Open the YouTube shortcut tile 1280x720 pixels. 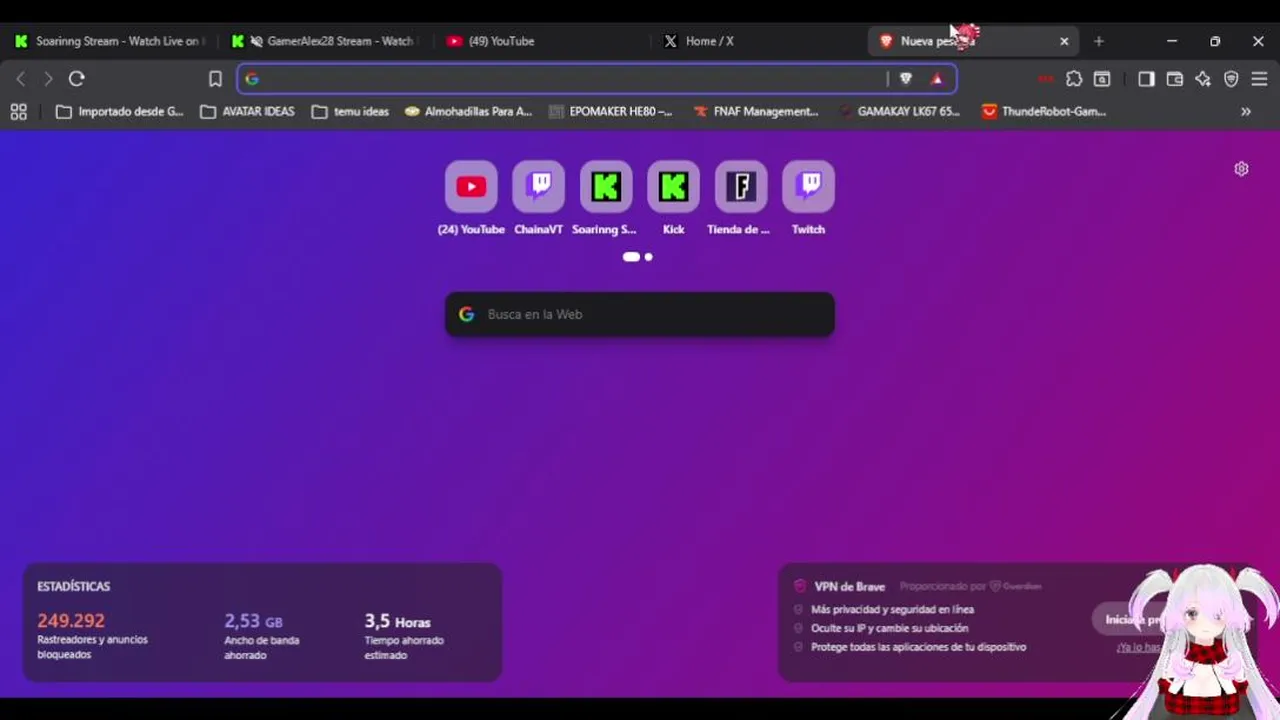(471, 187)
